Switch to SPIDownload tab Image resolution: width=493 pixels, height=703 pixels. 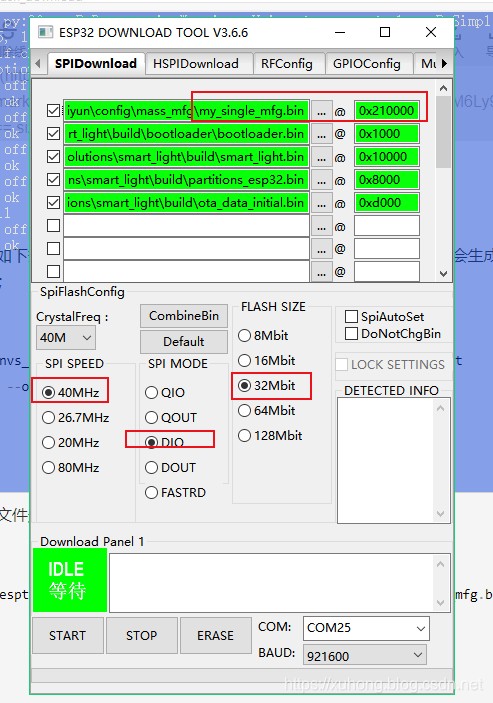pos(96,64)
